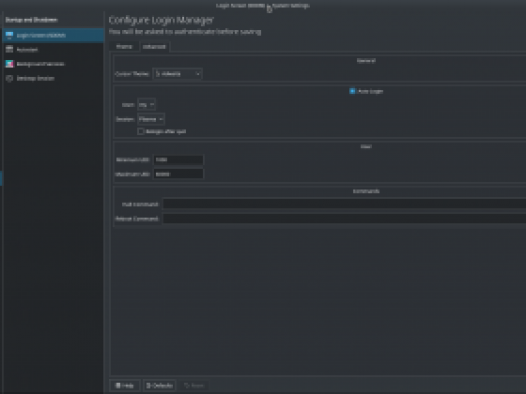Toggle the Auto Login checkbox
This screenshot has height=394, width=526.
(352, 91)
